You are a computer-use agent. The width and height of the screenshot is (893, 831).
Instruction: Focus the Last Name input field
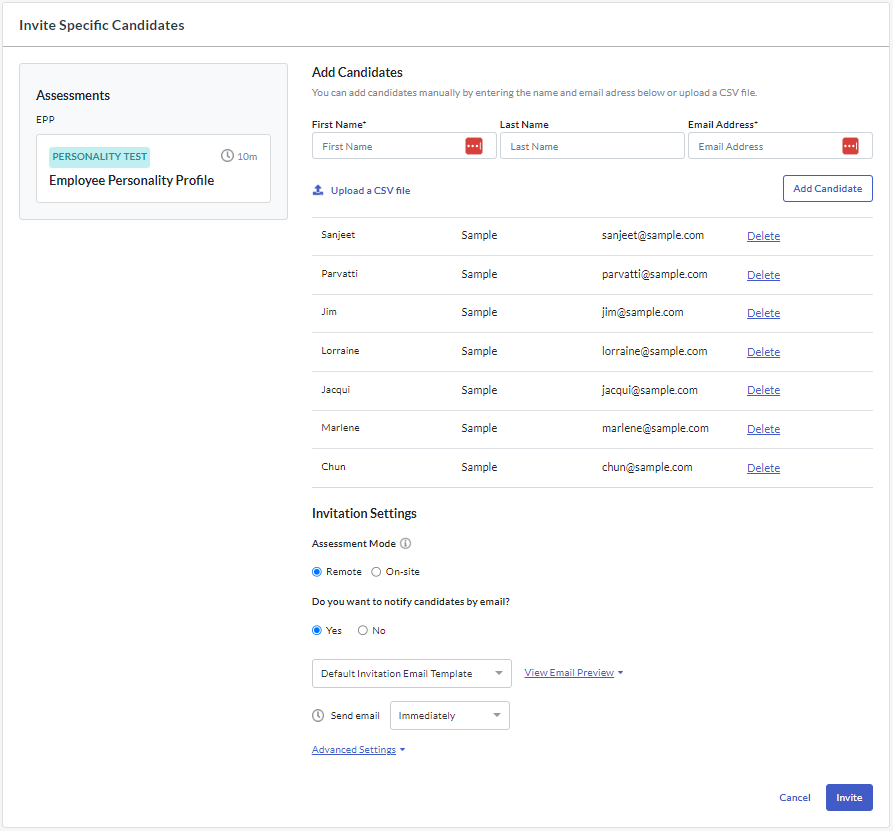click(x=592, y=146)
